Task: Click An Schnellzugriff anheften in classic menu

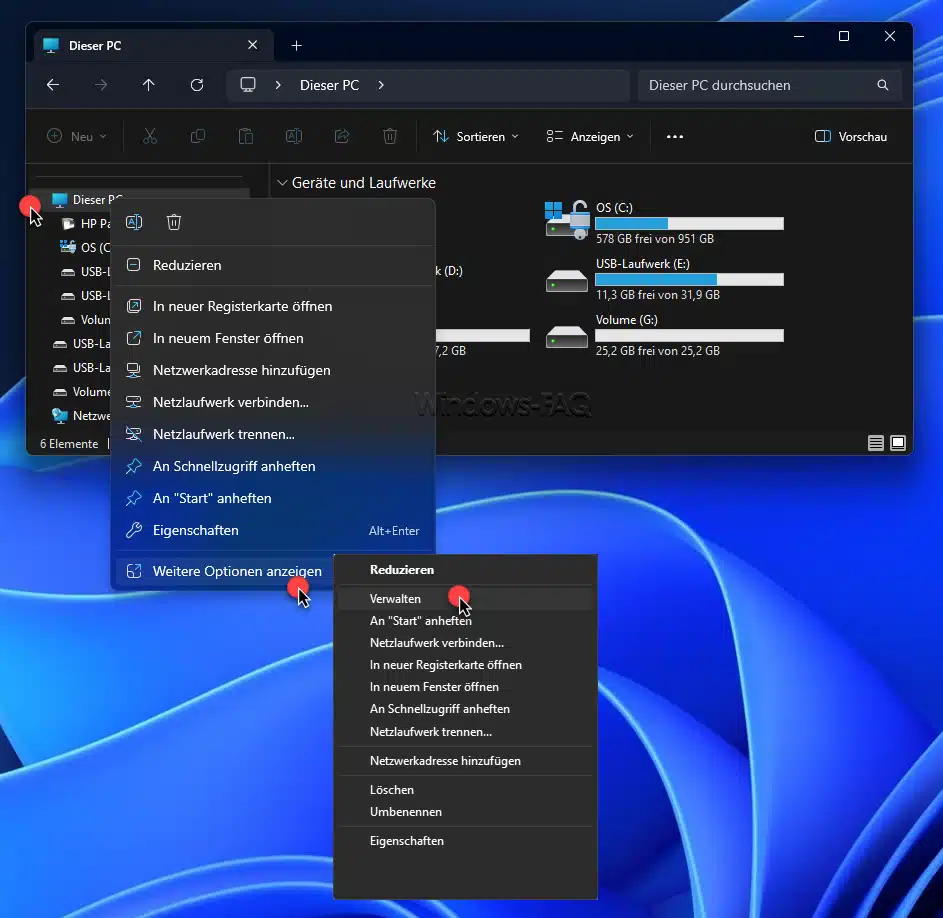Action: point(465,709)
